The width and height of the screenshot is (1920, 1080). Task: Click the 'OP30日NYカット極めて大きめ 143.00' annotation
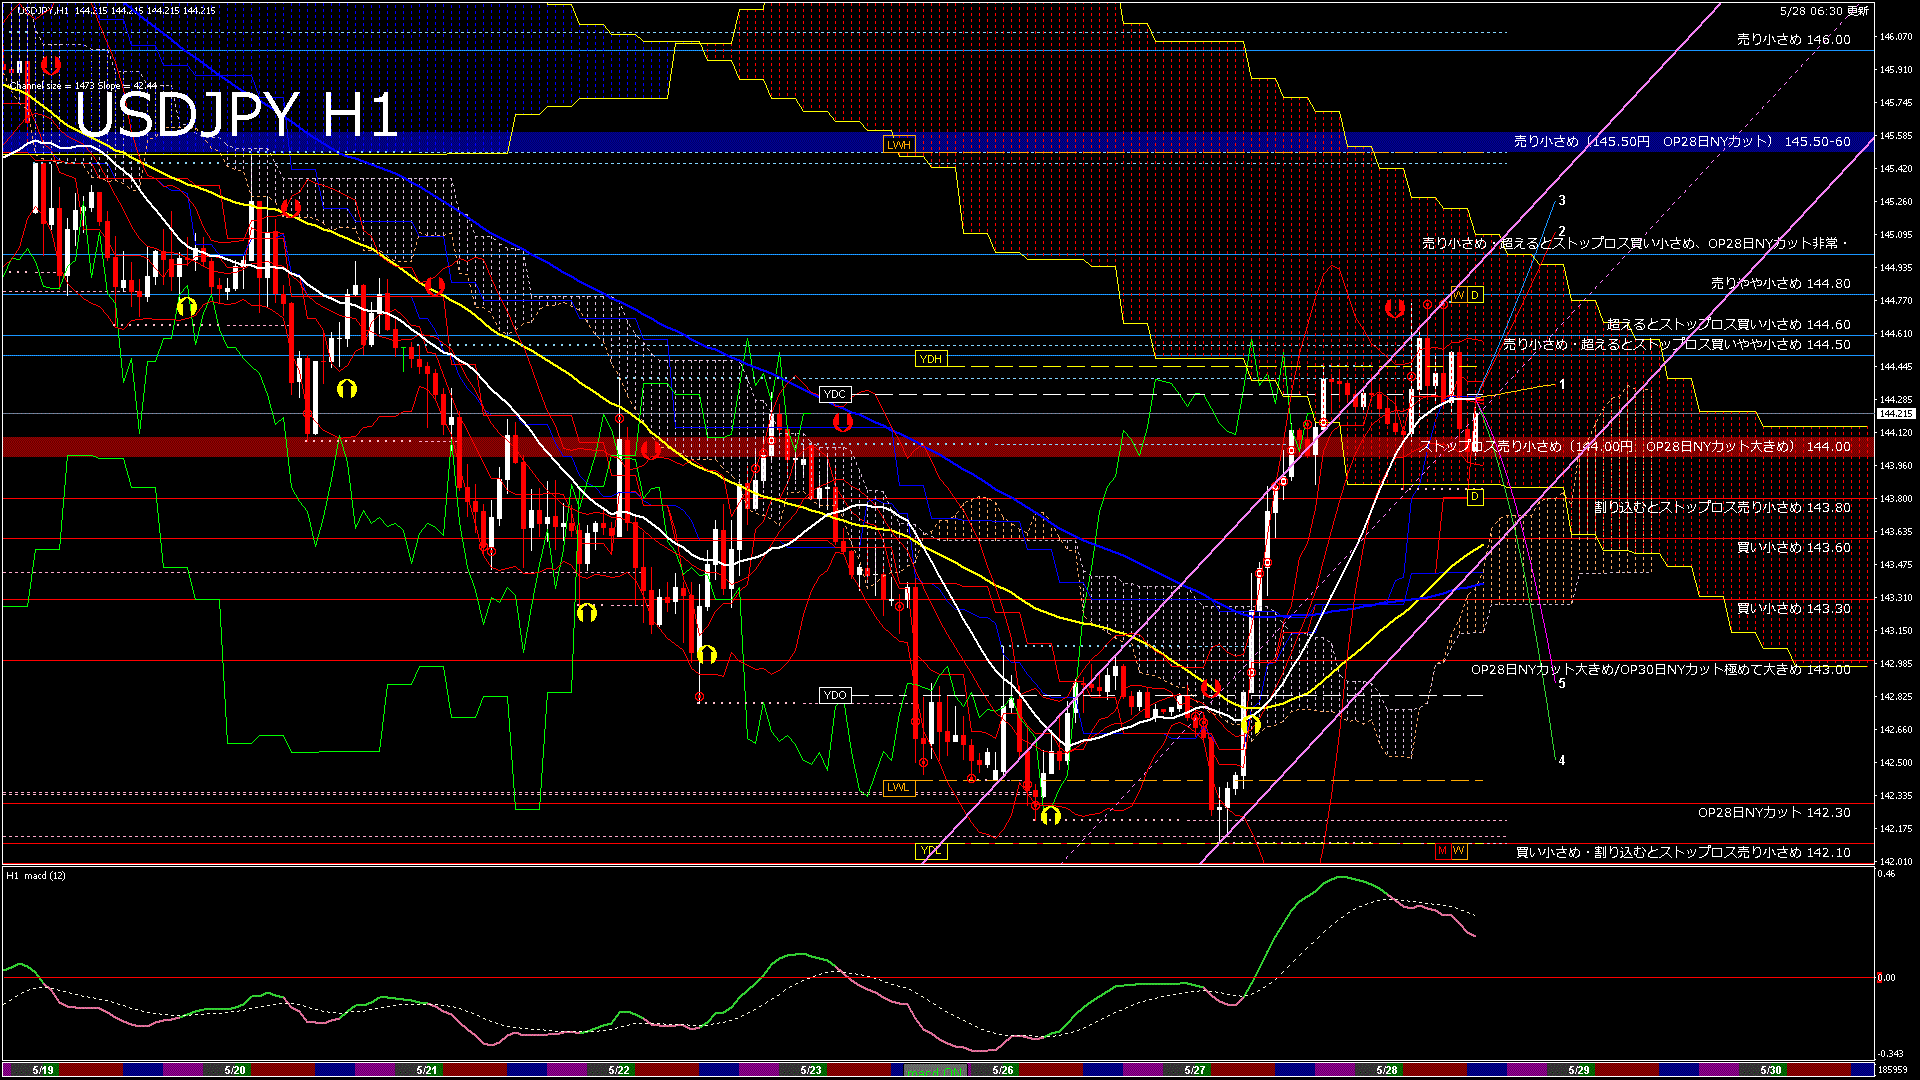point(1661,670)
